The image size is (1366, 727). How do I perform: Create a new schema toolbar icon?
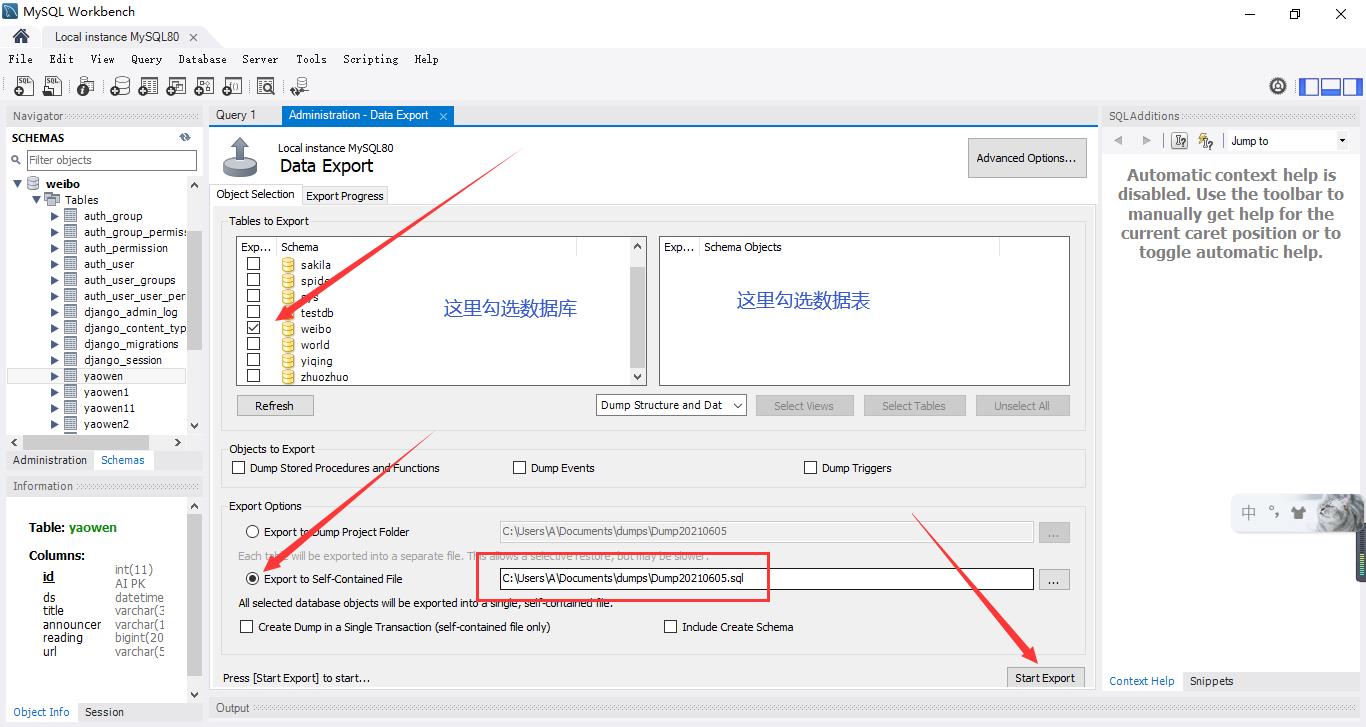point(120,87)
